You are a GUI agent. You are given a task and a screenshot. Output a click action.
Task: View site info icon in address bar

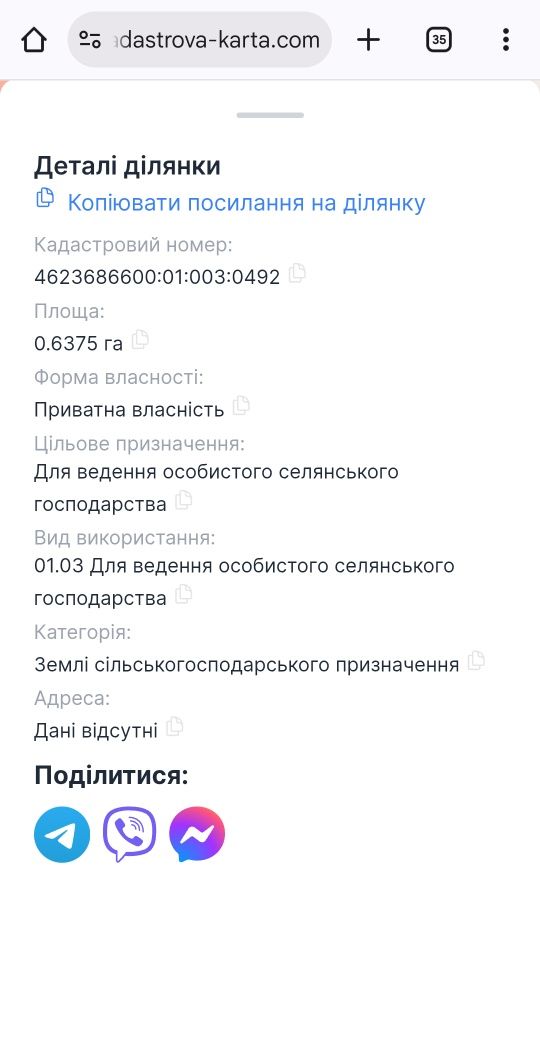pyautogui.click(x=90, y=40)
